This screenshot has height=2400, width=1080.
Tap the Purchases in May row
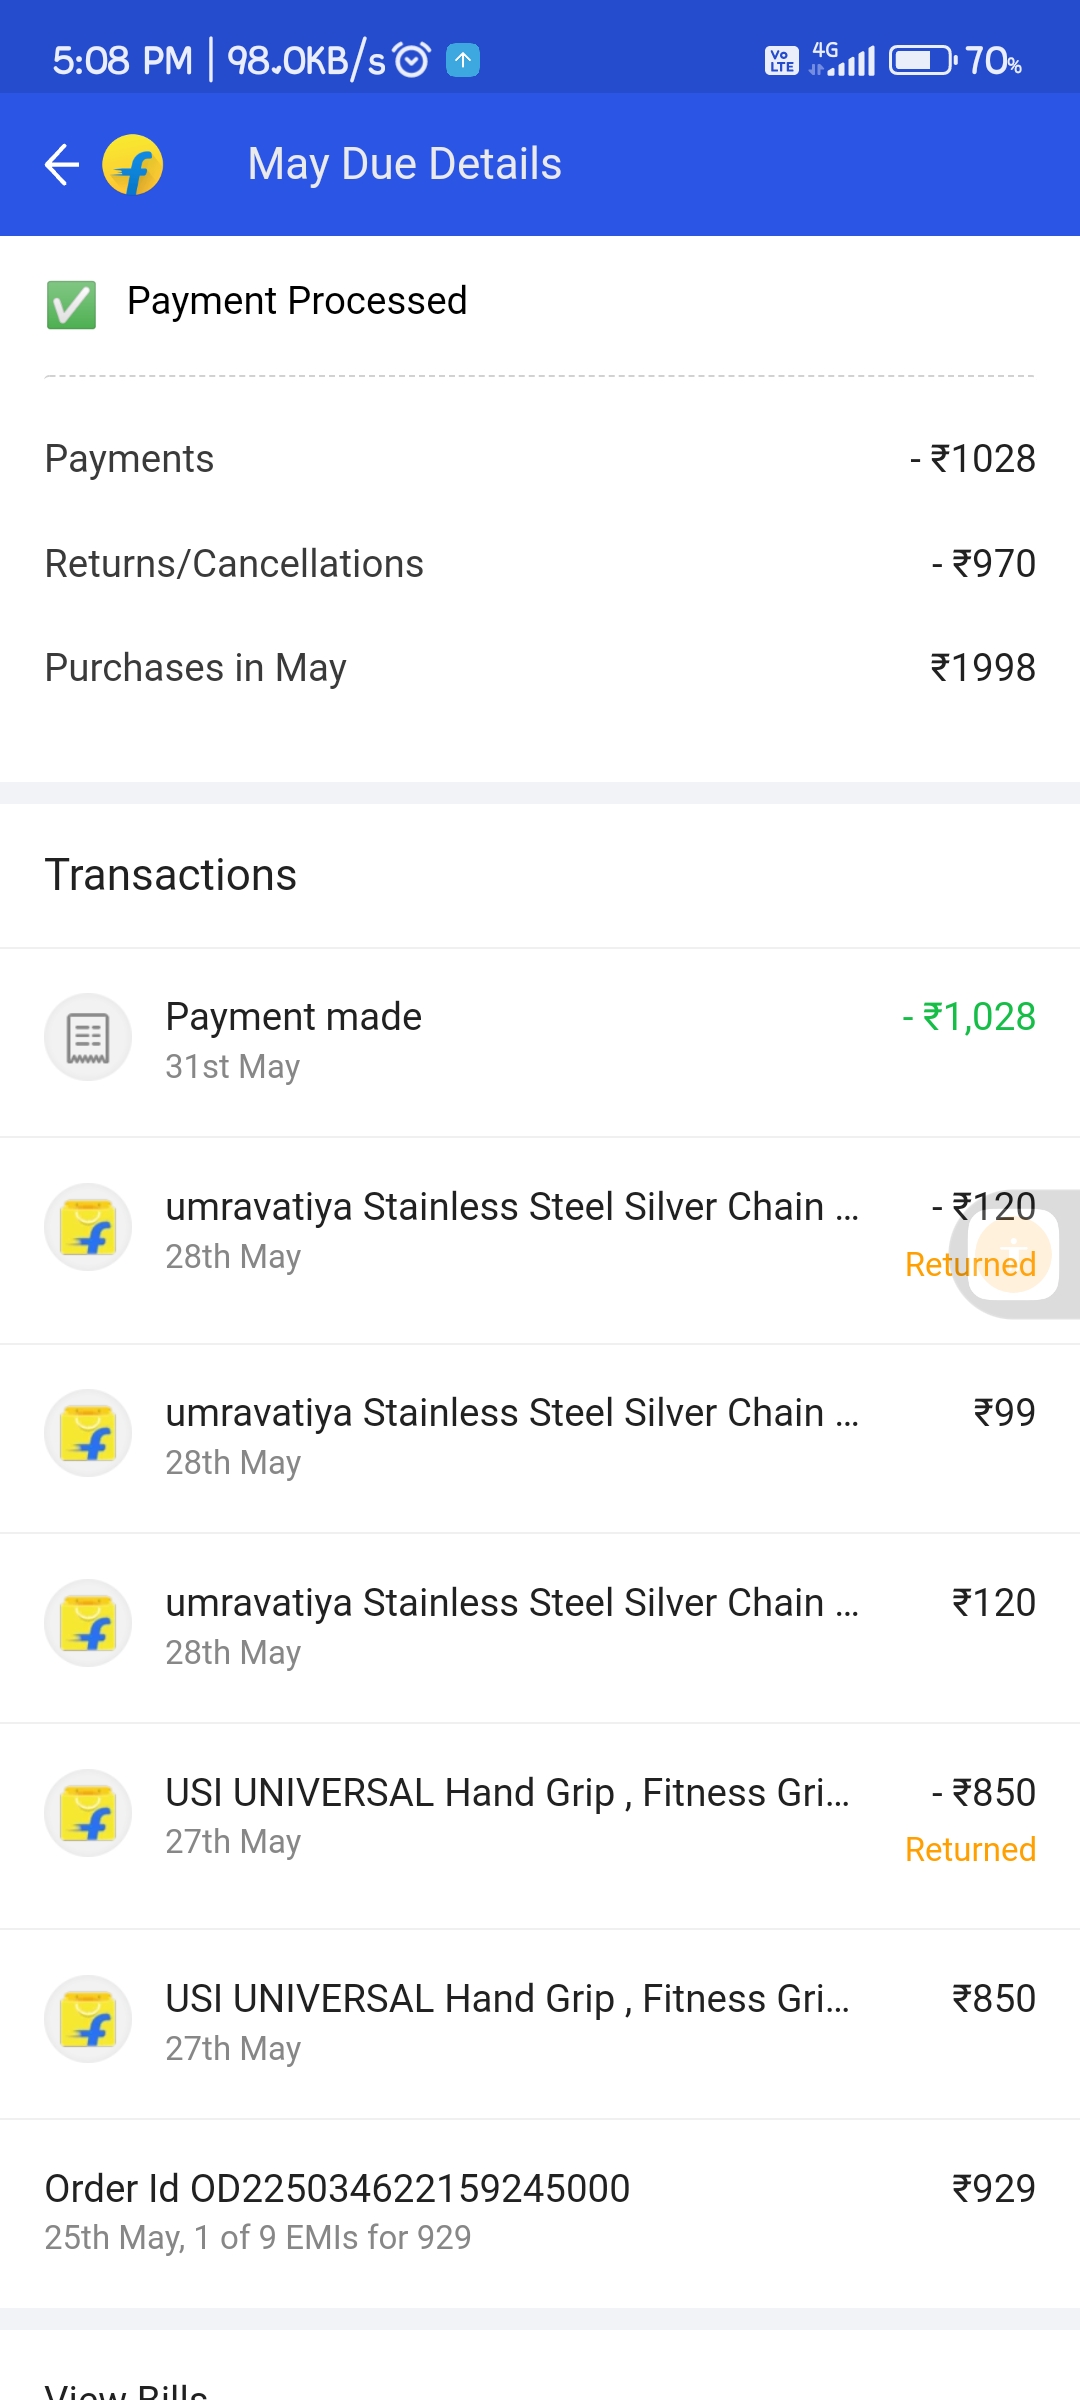(540, 668)
